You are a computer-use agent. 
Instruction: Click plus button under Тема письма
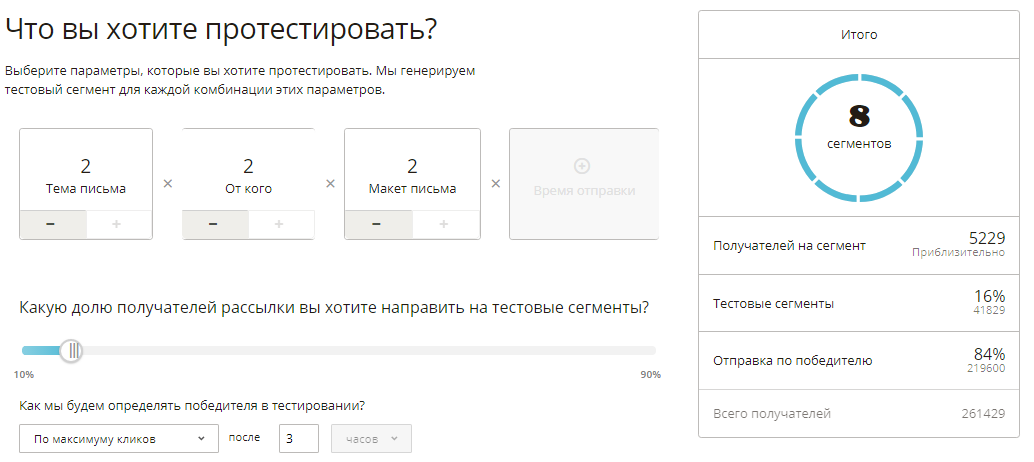click(118, 225)
